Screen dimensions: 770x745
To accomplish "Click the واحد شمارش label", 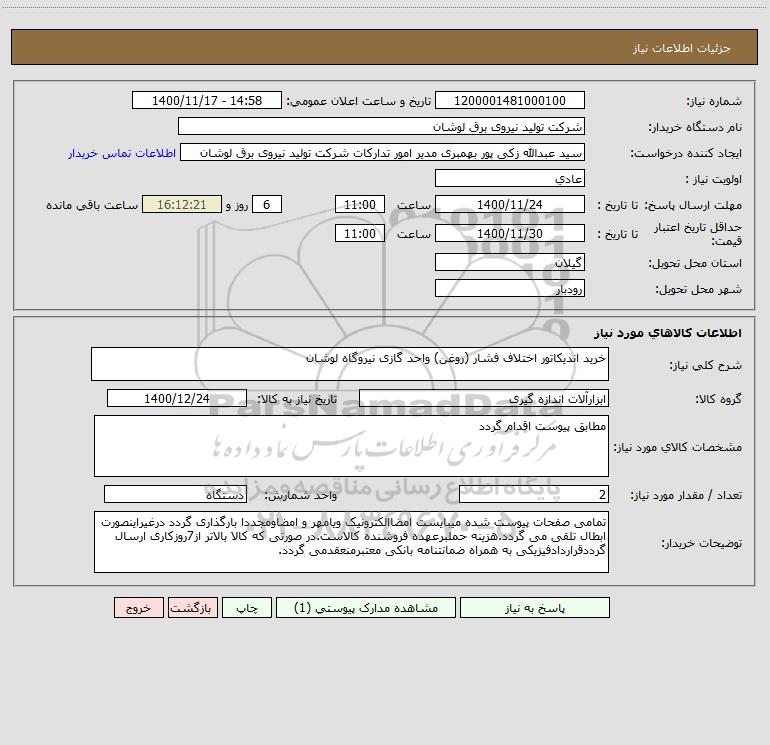I will tap(301, 495).
